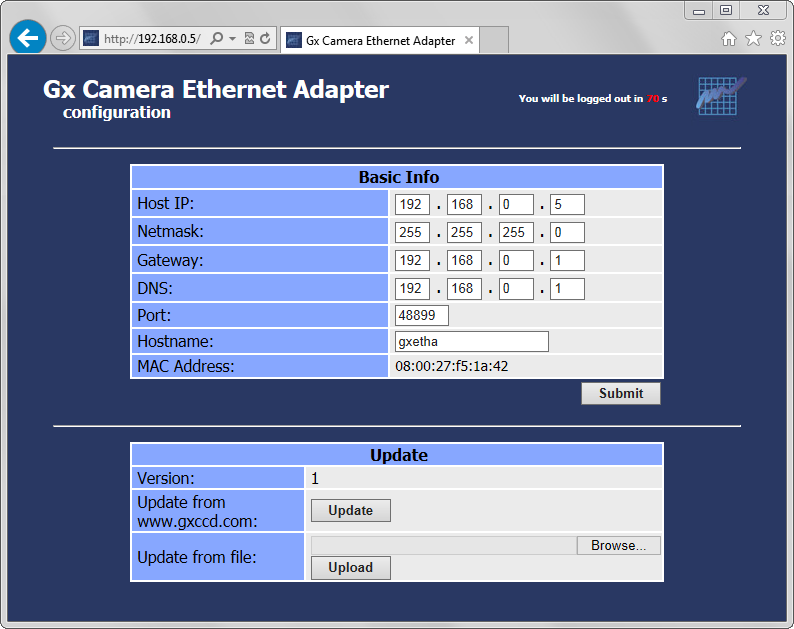Open a new blank tab
The width and height of the screenshot is (794, 629).
pos(495,40)
